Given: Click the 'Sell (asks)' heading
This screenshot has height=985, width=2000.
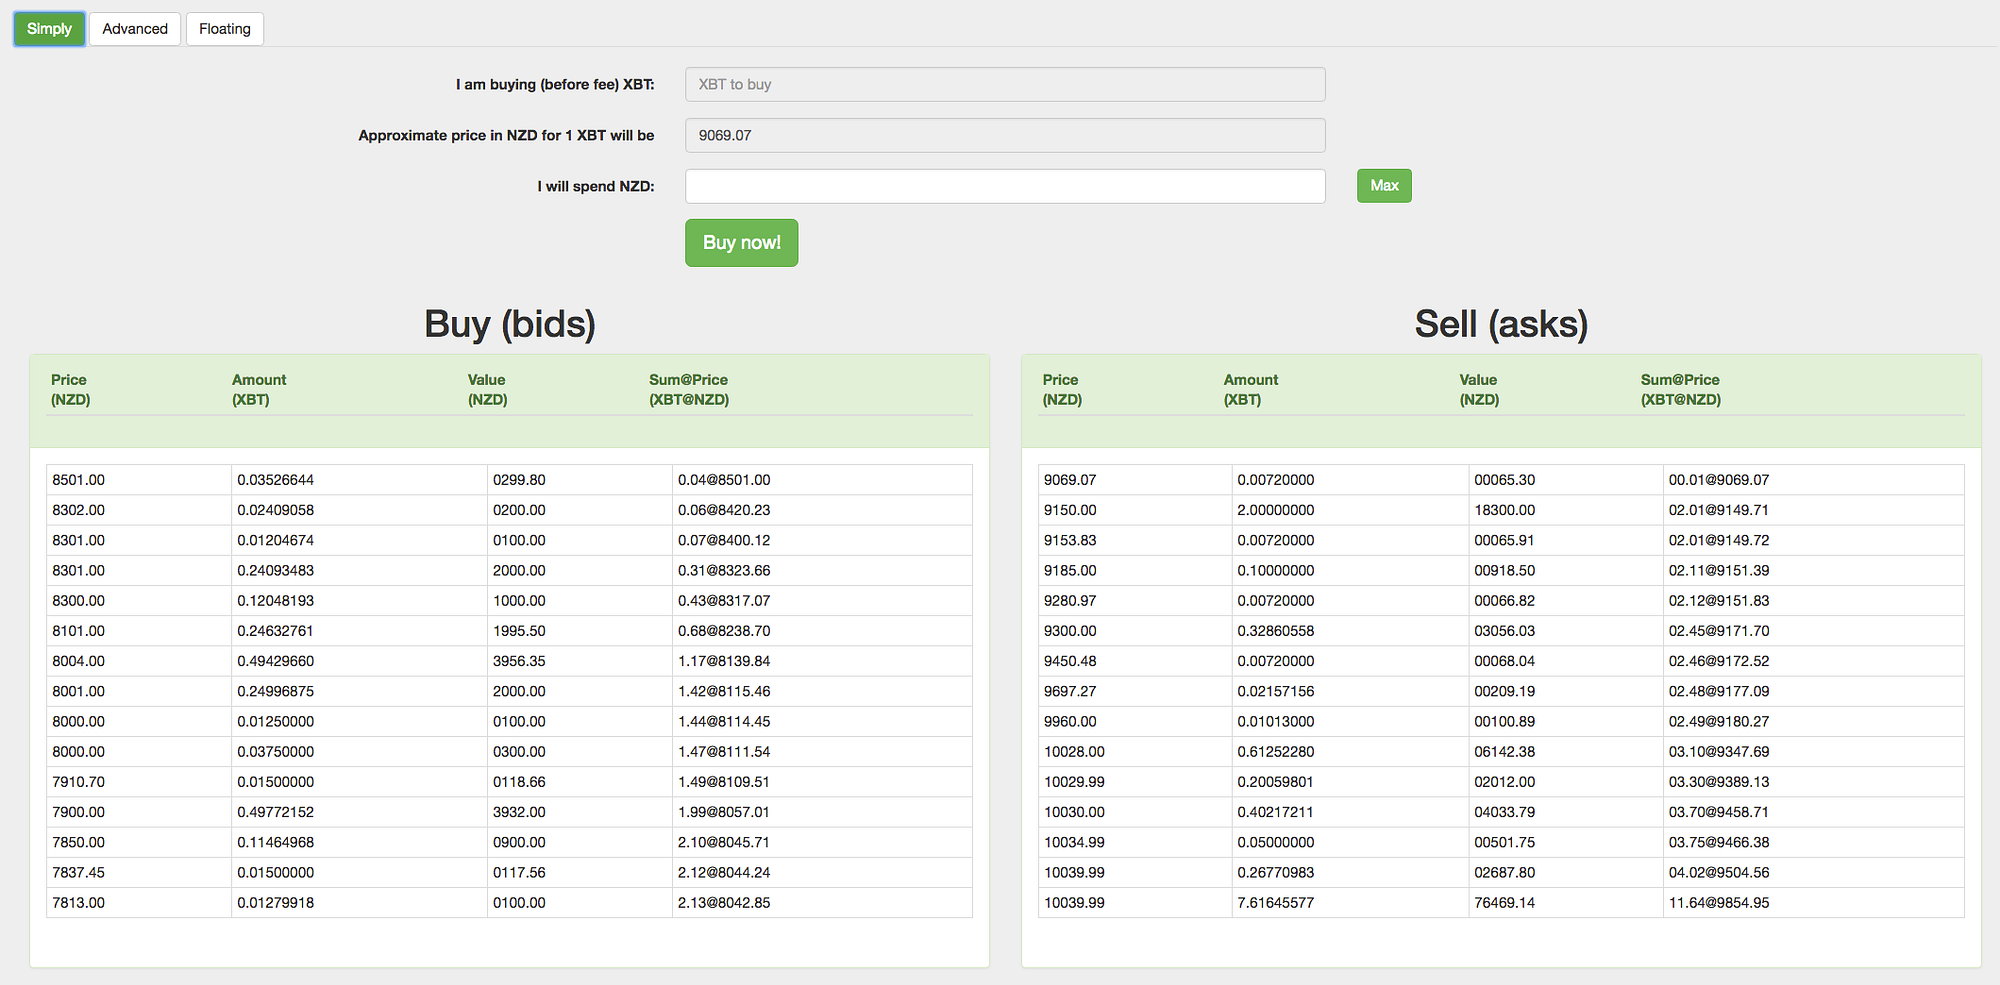Looking at the screenshot, I should (1501, 324).
